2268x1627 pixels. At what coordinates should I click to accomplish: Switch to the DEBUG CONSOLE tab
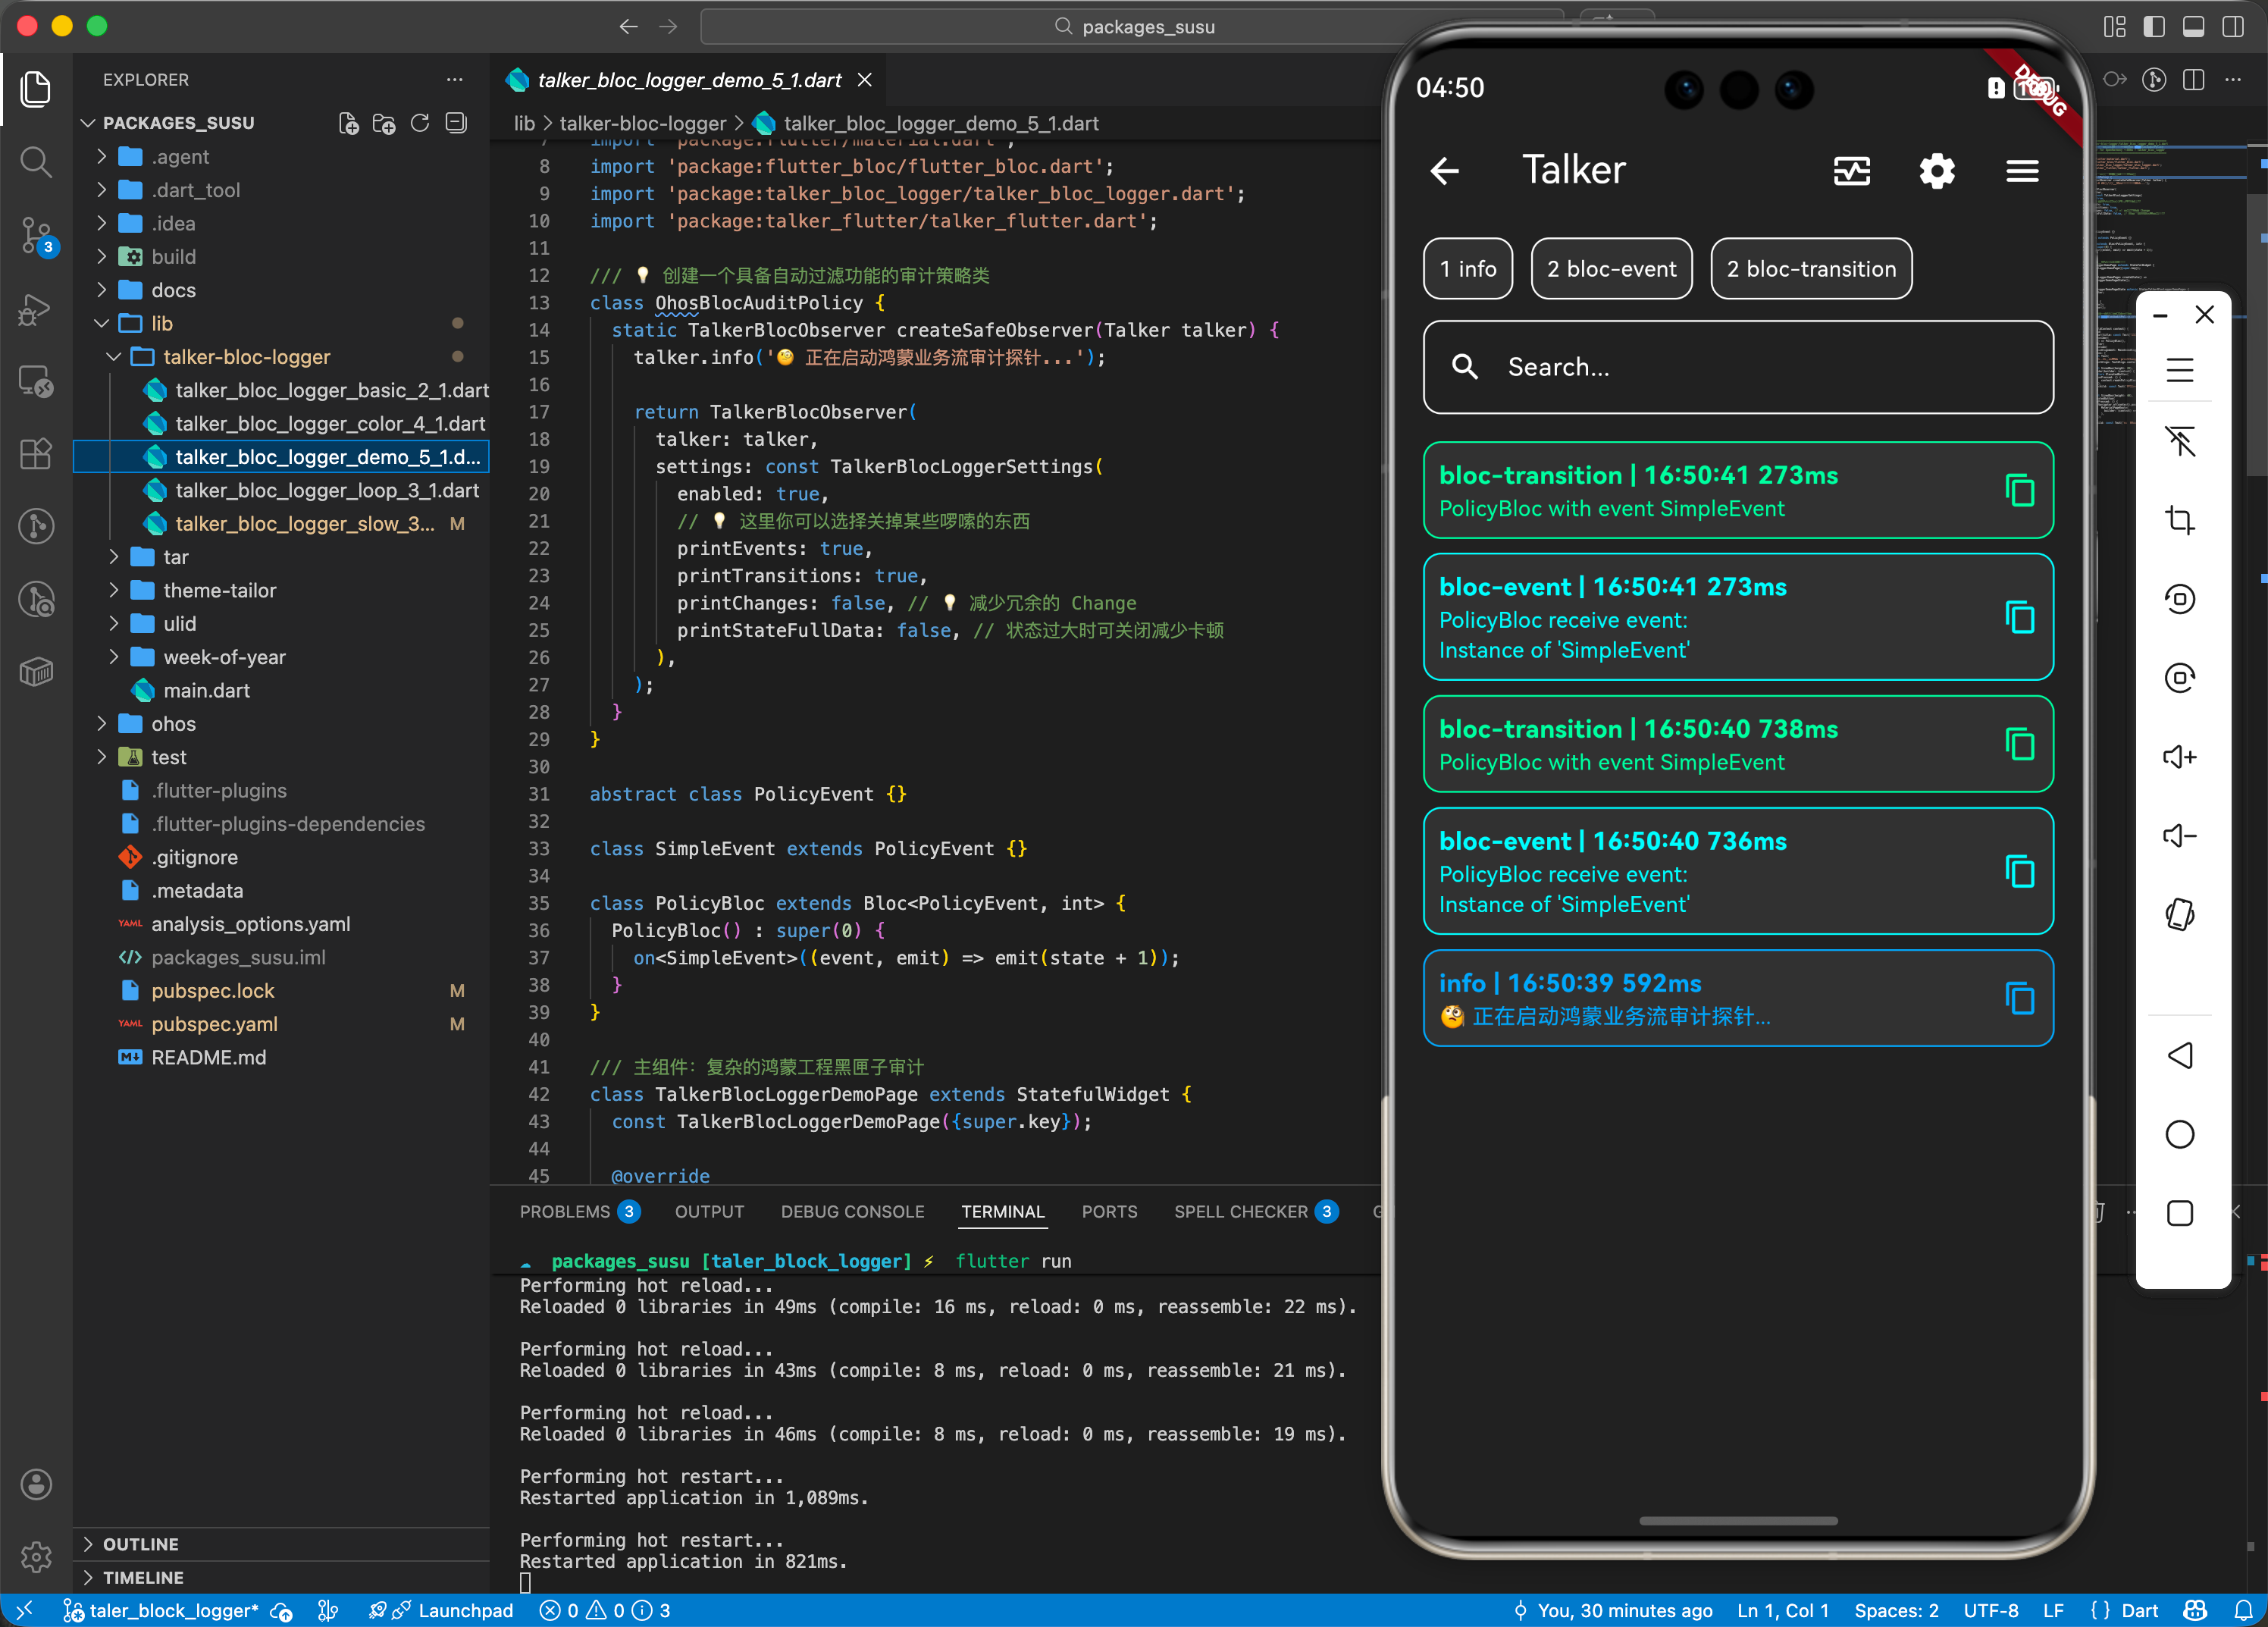pyautogui.click(x=852, y=1211)
